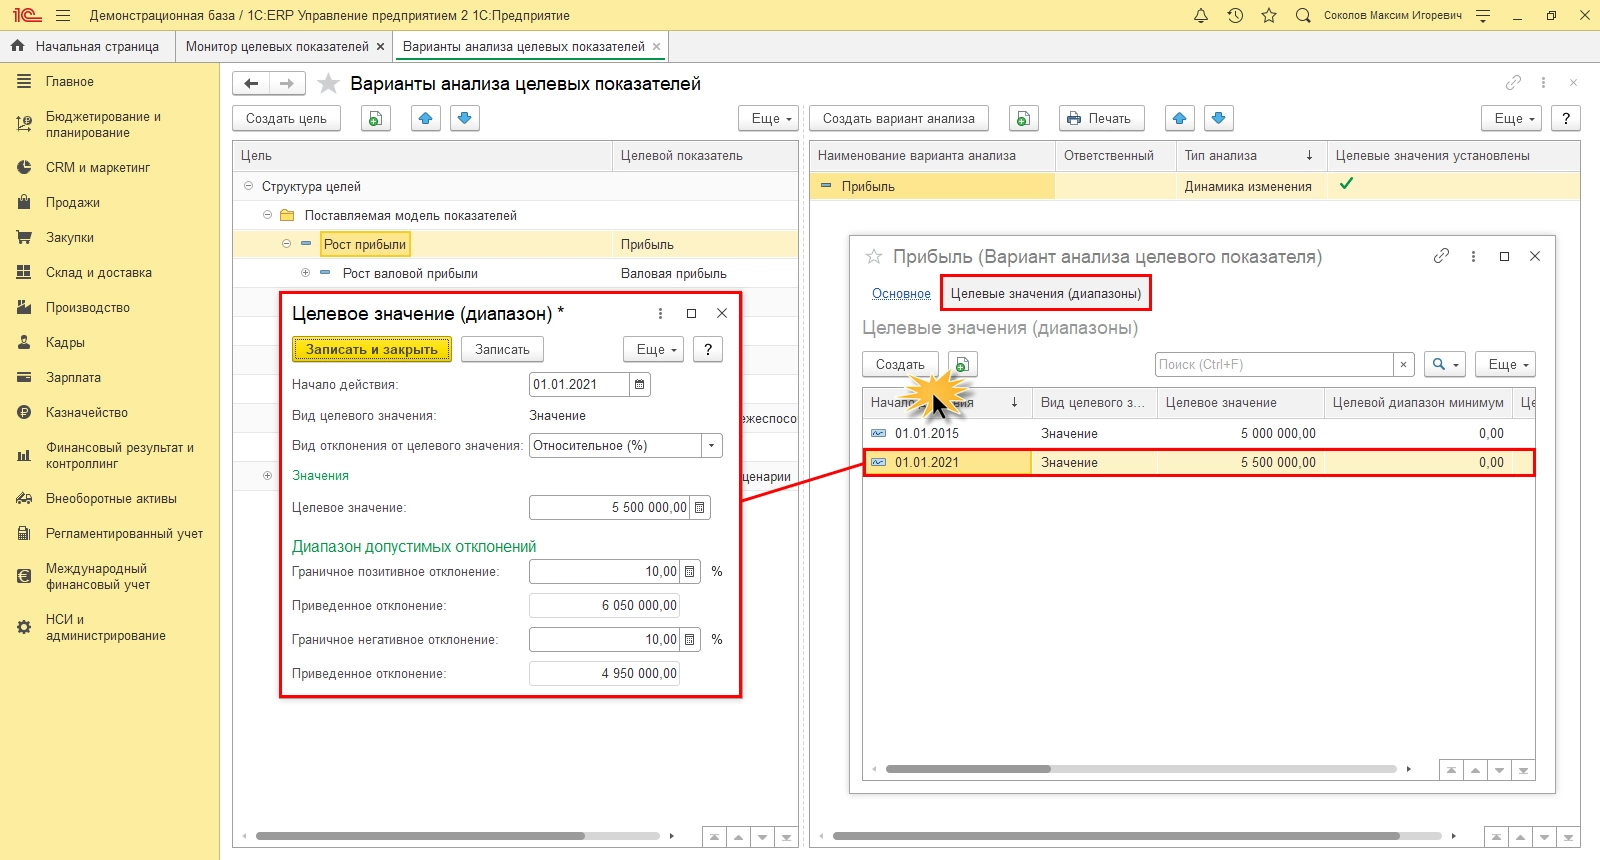Expand the Рост валовой прибыли node

click(305, 273)
